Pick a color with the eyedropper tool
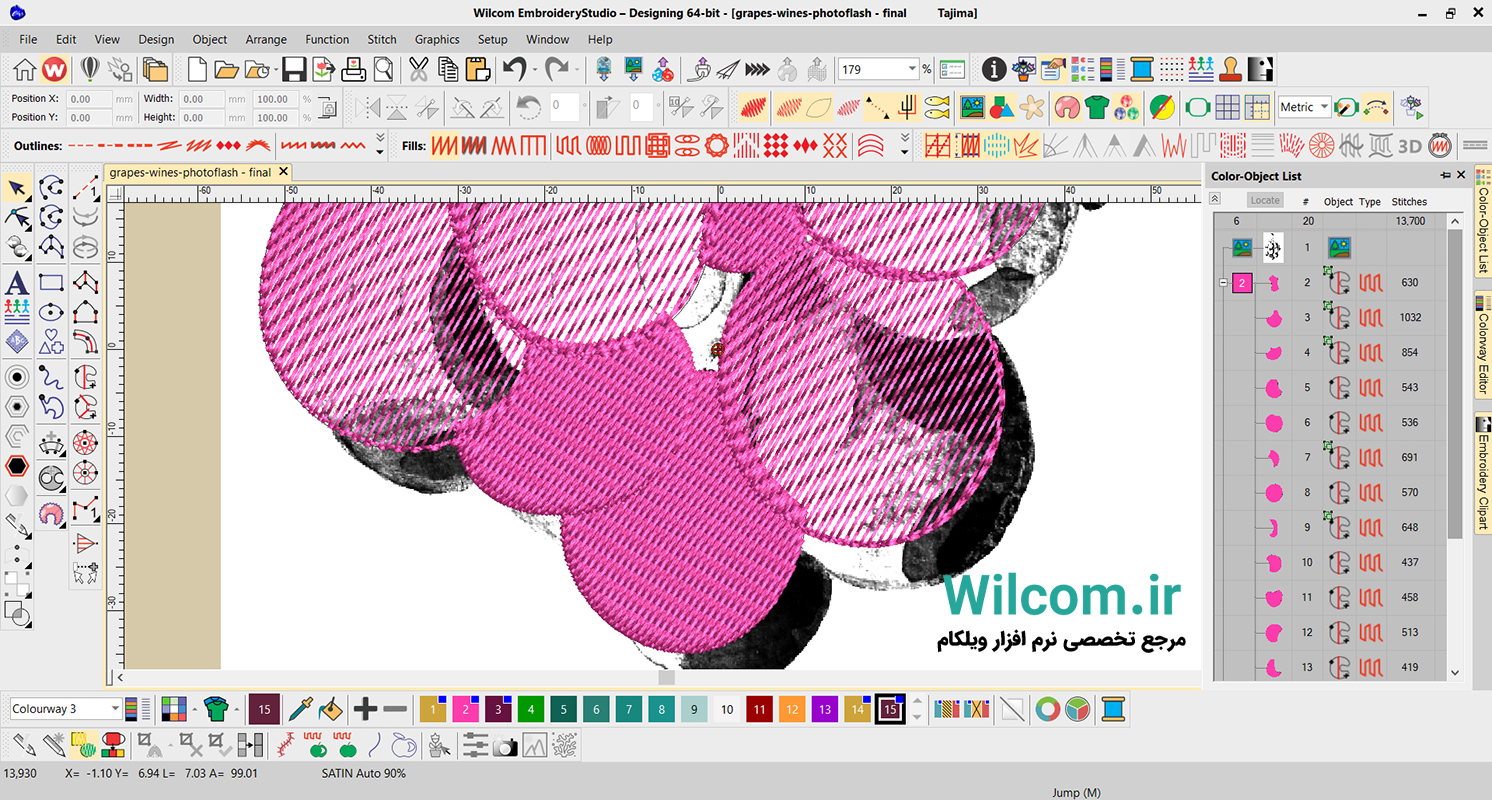The height and width of the screenshot is (800, 1492). coord(299,709)
